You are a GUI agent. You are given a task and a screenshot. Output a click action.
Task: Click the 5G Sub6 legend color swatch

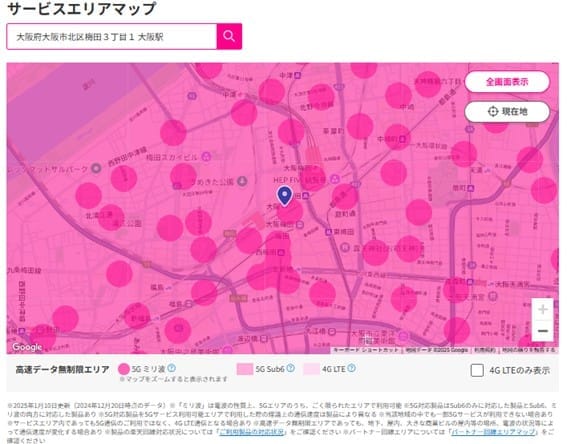click(x=245, y=369)
